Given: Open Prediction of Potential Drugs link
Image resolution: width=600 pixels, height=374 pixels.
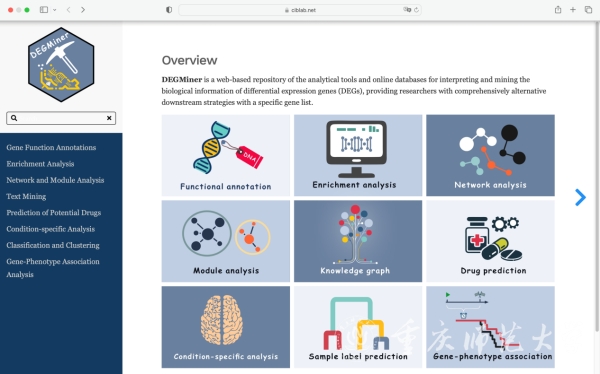Looking at the screenshot, I should [54, 212].
